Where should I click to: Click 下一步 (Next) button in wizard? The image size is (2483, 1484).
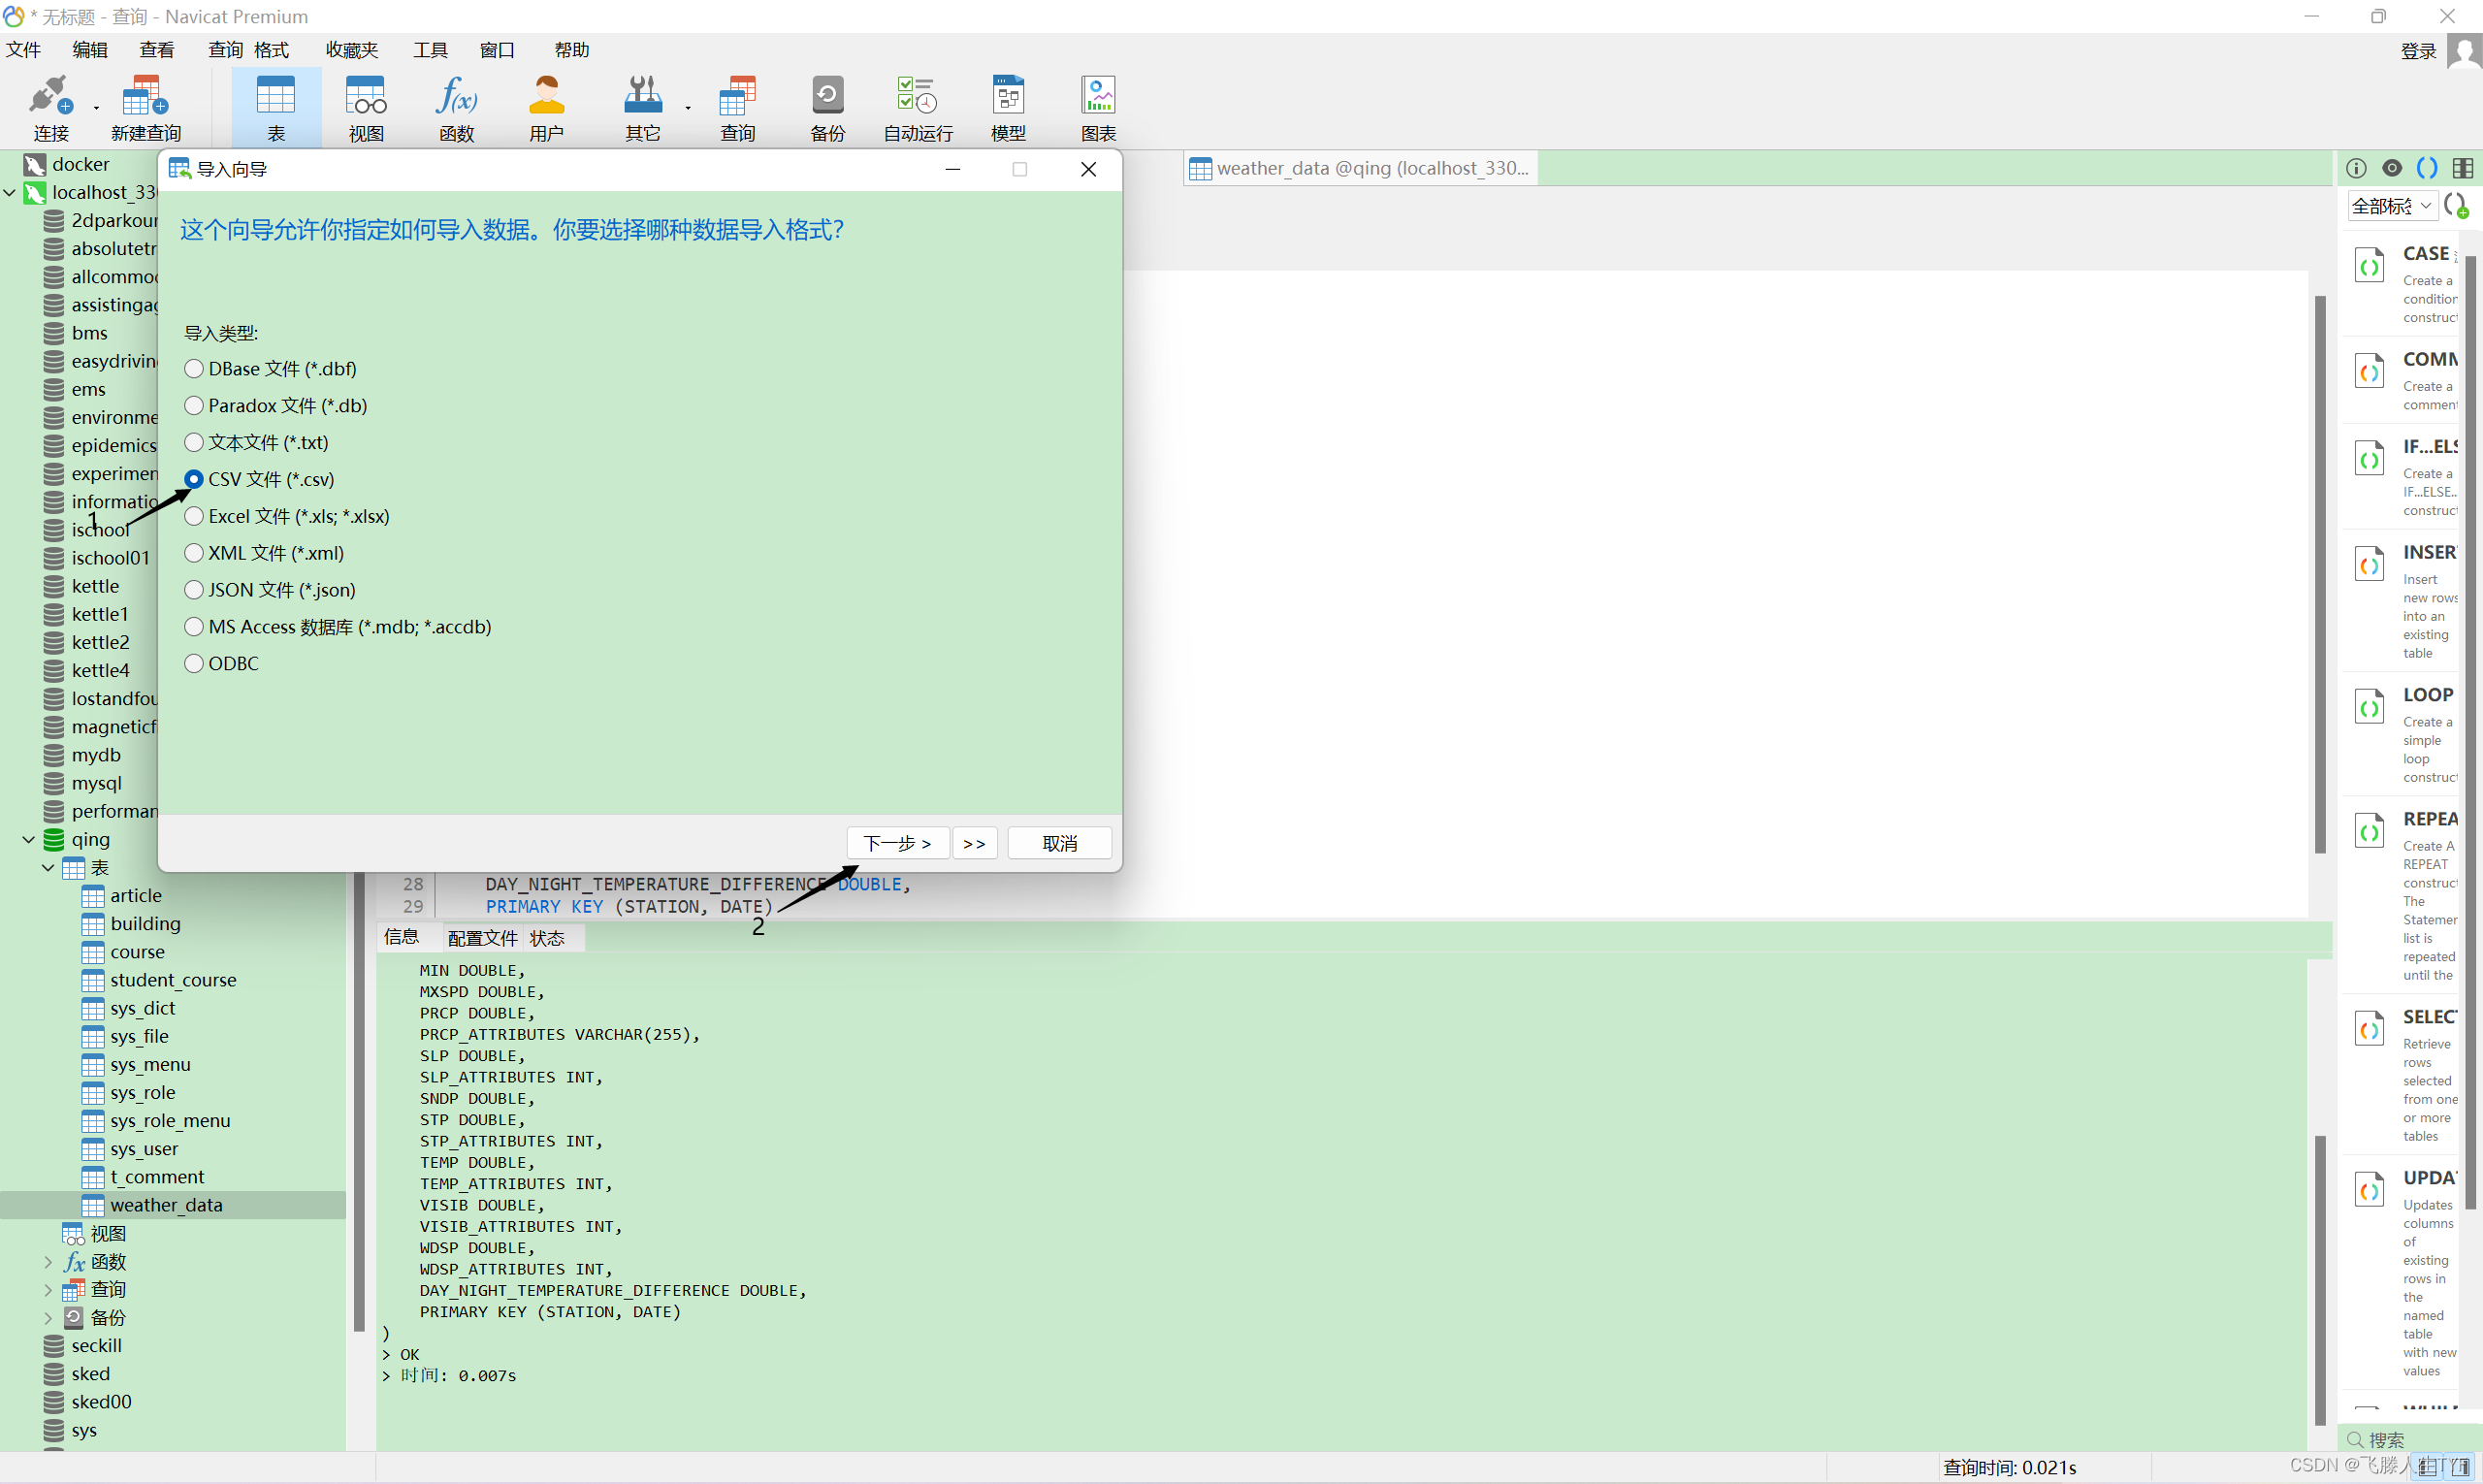tap(891, 843)
